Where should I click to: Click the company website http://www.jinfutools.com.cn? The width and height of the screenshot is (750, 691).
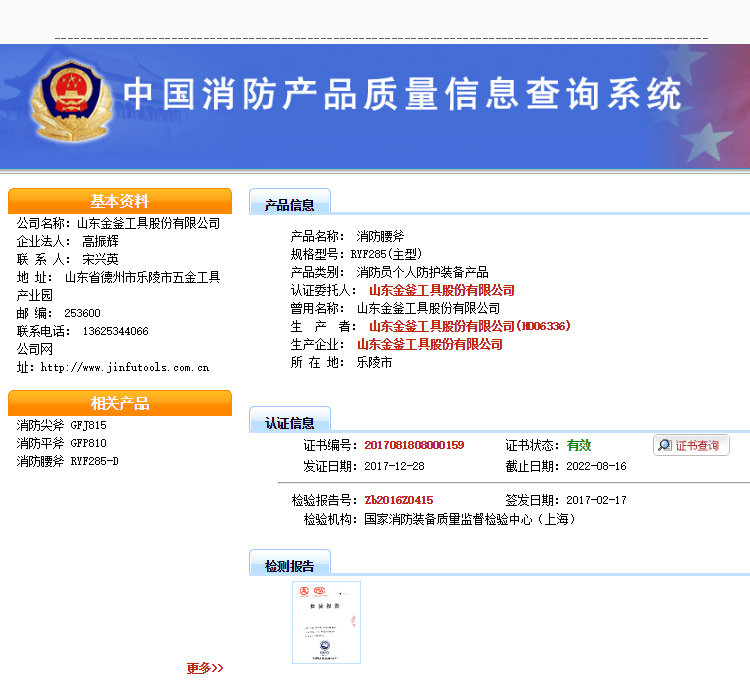coord(125,367)
